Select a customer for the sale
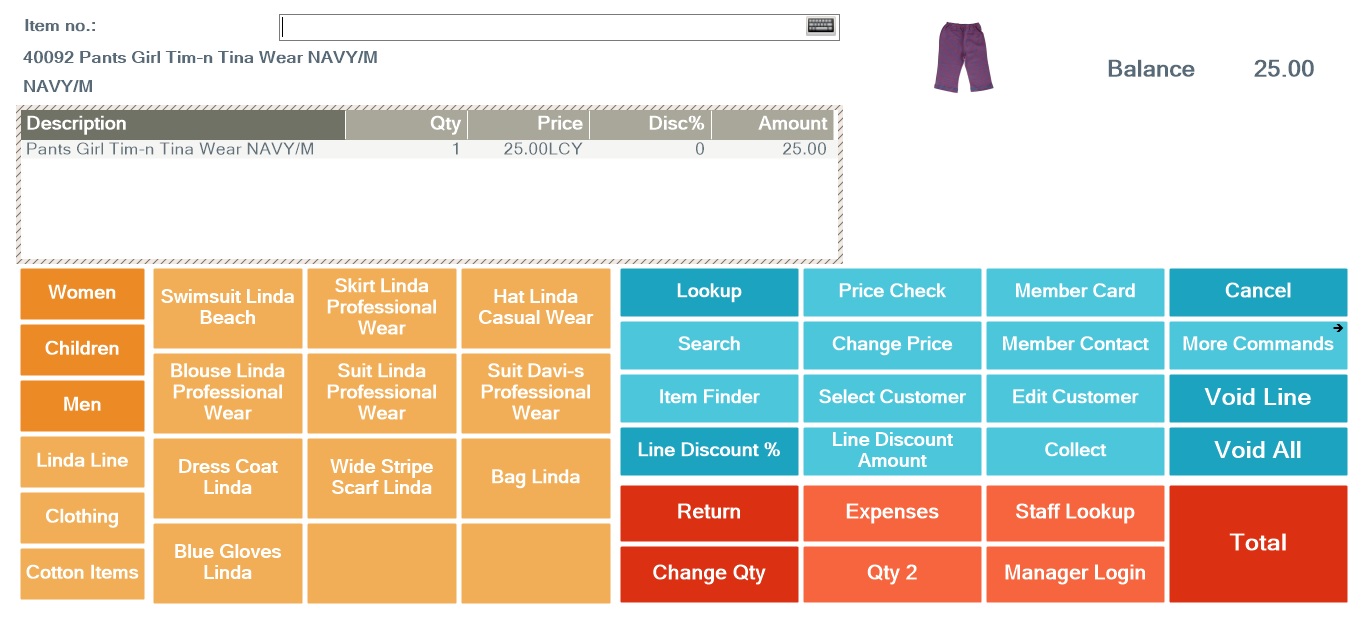The height and width of the screenshot is (632, 1366). click(x=891, y=397)
